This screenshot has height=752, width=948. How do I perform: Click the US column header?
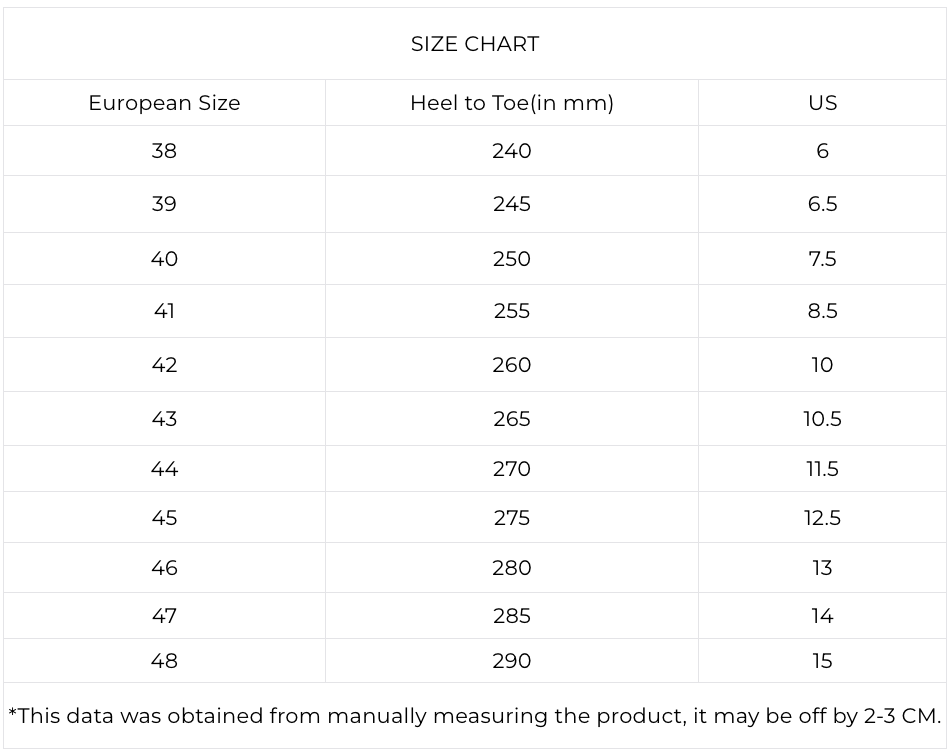[822, 103]
